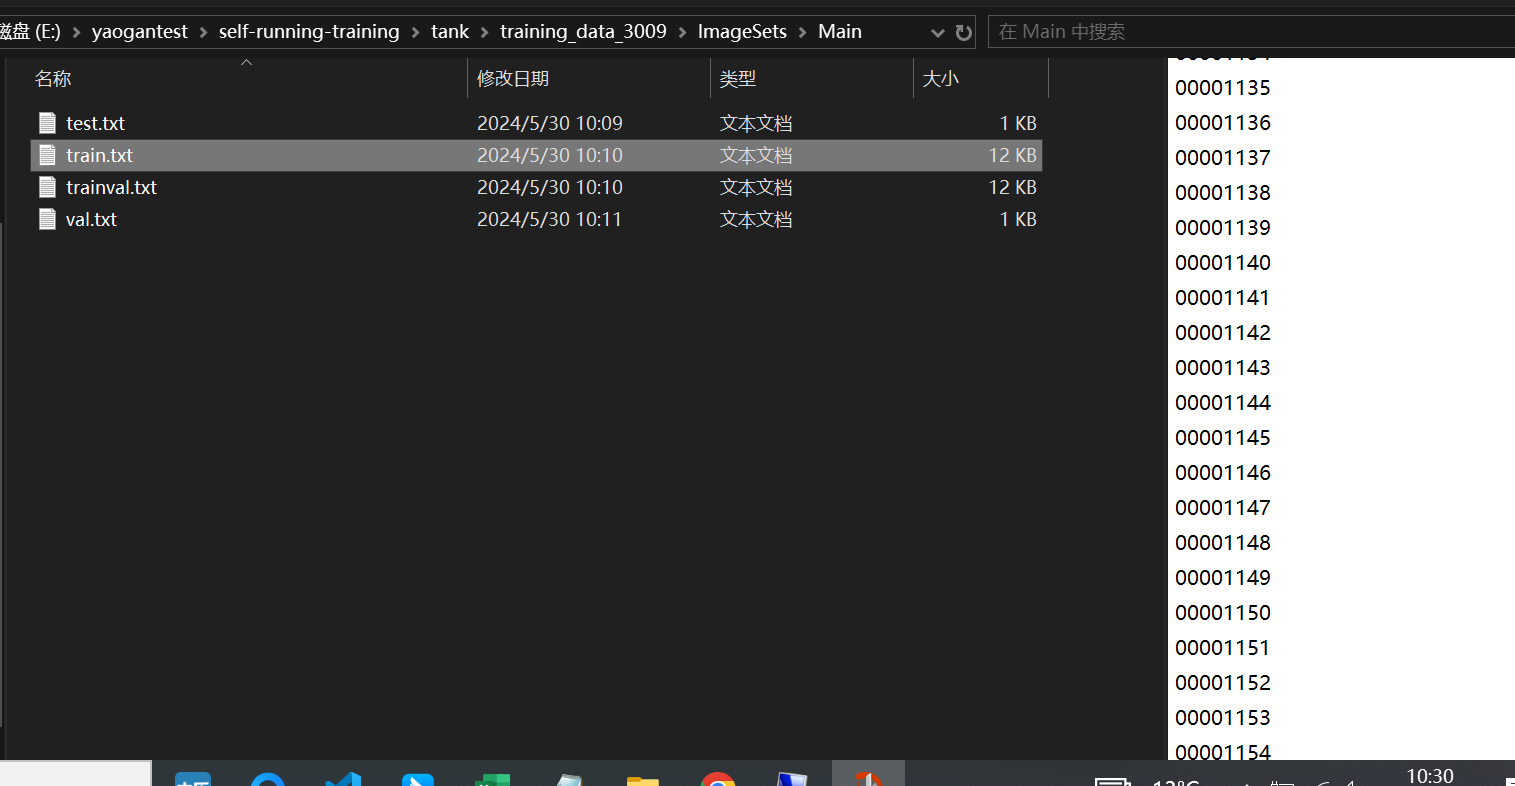Click line 00001135 in preview pane
This screenshot has width=1515, height=786.
click(1223, 88)
